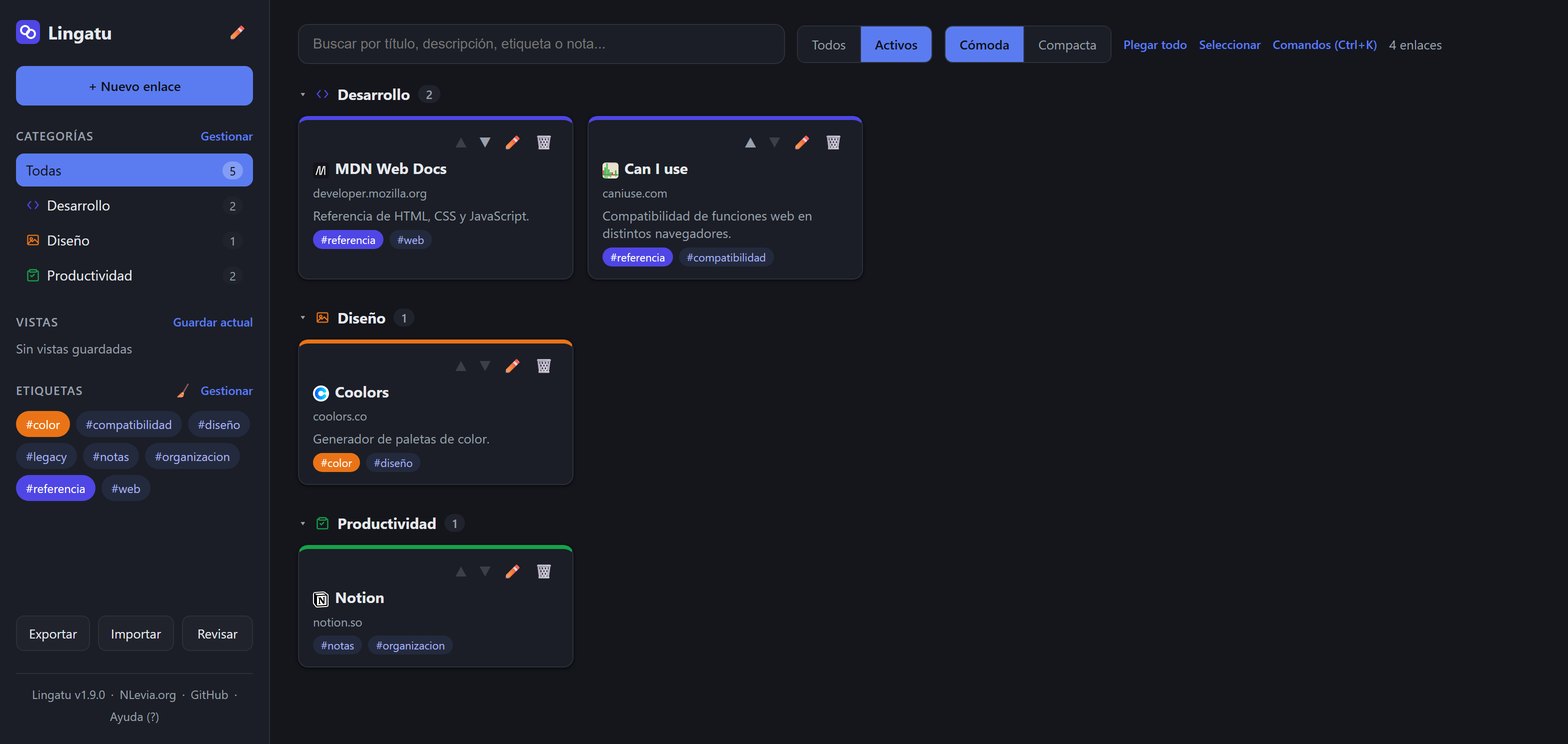Click Gestionar next to Categorías
Screen dimensions: 1568x744
click(227, 137)
